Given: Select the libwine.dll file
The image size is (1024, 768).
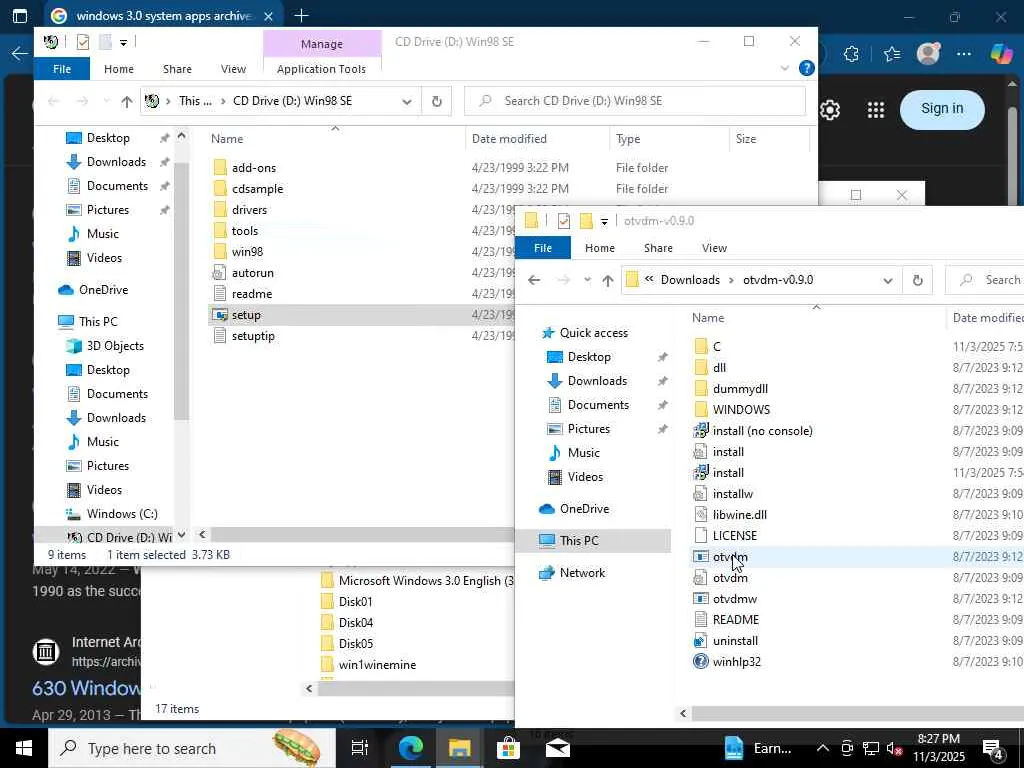Looking at the screenshot, I should click(x=739, y=515).
